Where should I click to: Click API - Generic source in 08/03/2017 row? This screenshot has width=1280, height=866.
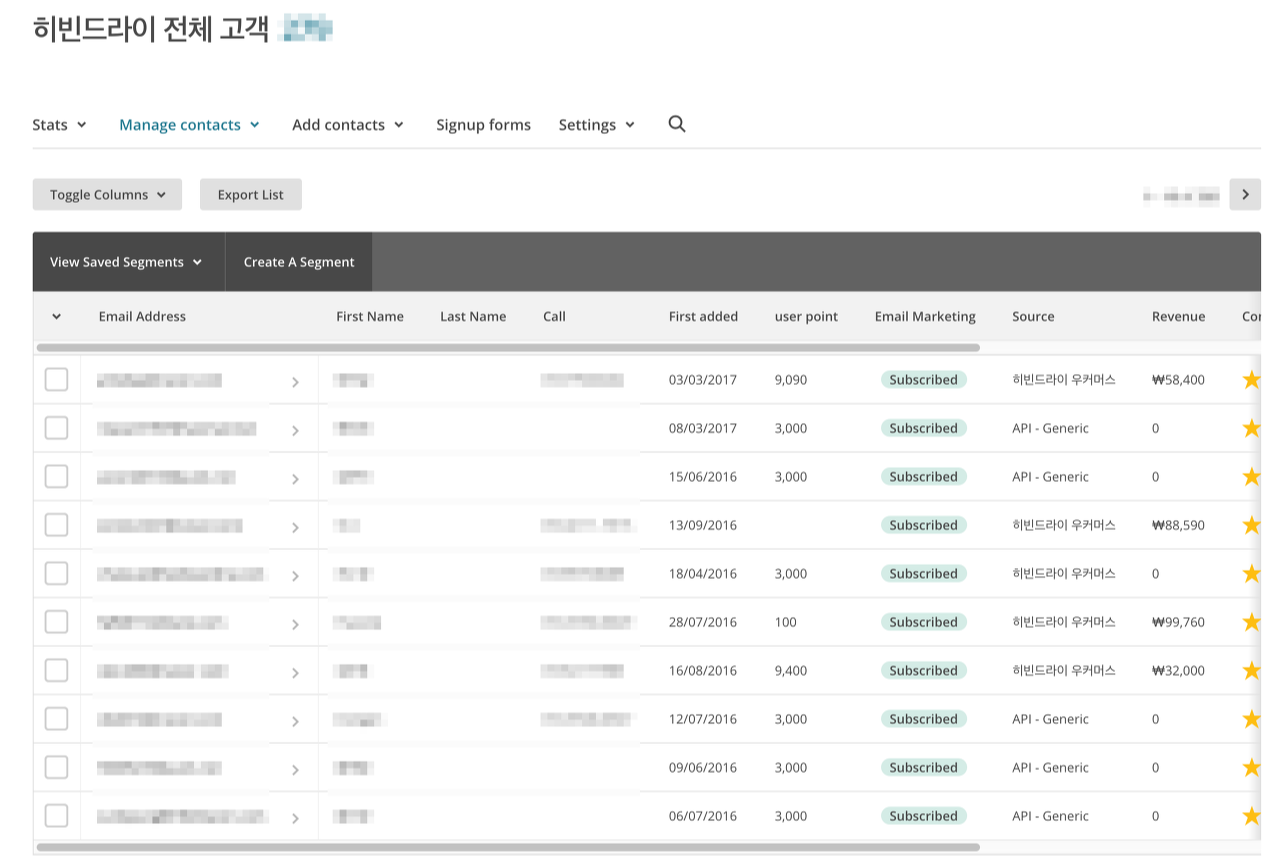[1050, 428]
